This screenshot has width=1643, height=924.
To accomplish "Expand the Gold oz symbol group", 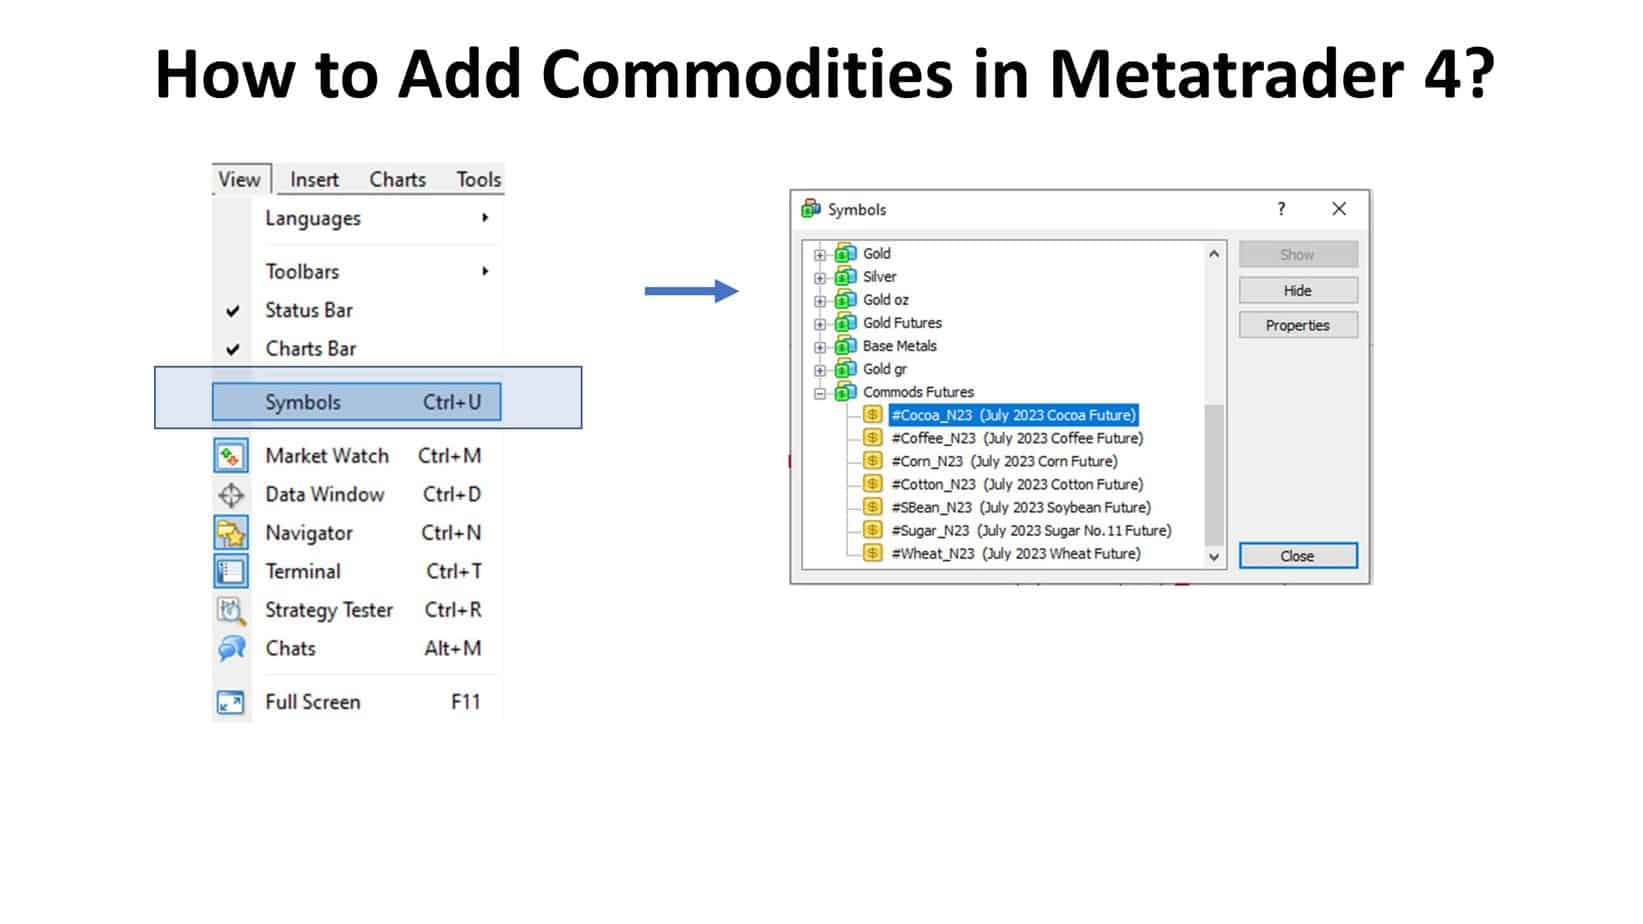I will [x=820, y=301].
